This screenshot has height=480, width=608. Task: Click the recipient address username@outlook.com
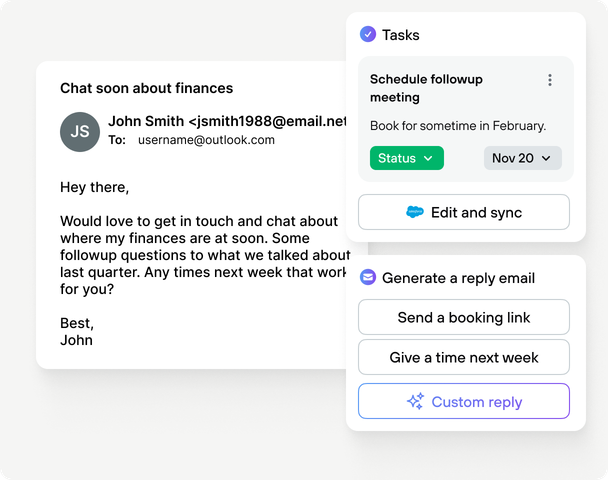[x=206, y=140]
